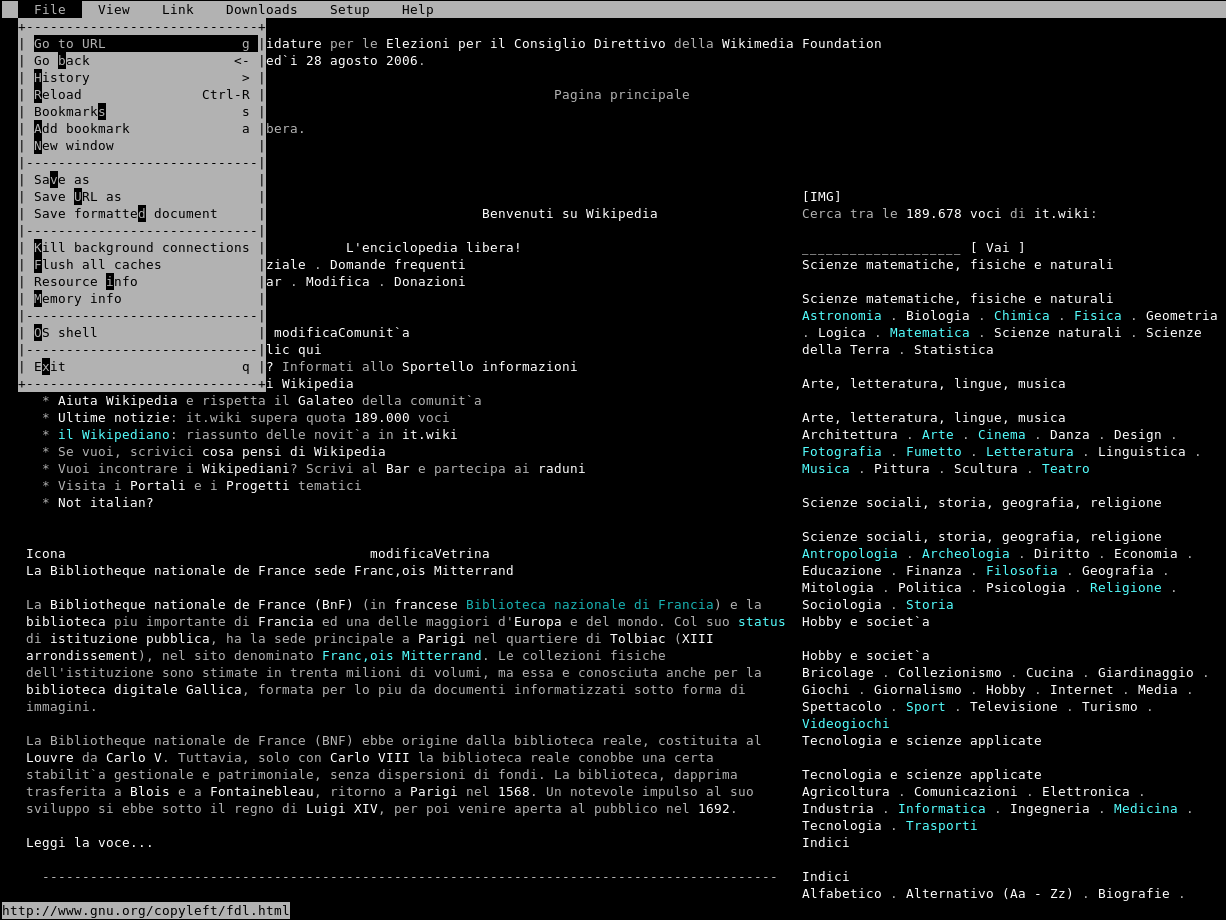This screenshot has width=1226, height=920.
Task: Choose Add bookmark entry
Action: (142, 129)
